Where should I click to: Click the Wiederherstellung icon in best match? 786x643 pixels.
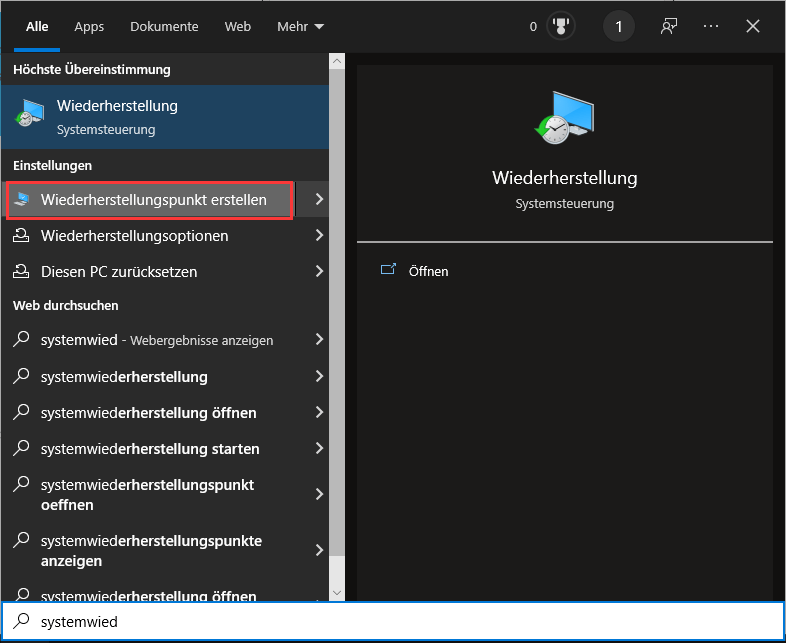point(29,115)
